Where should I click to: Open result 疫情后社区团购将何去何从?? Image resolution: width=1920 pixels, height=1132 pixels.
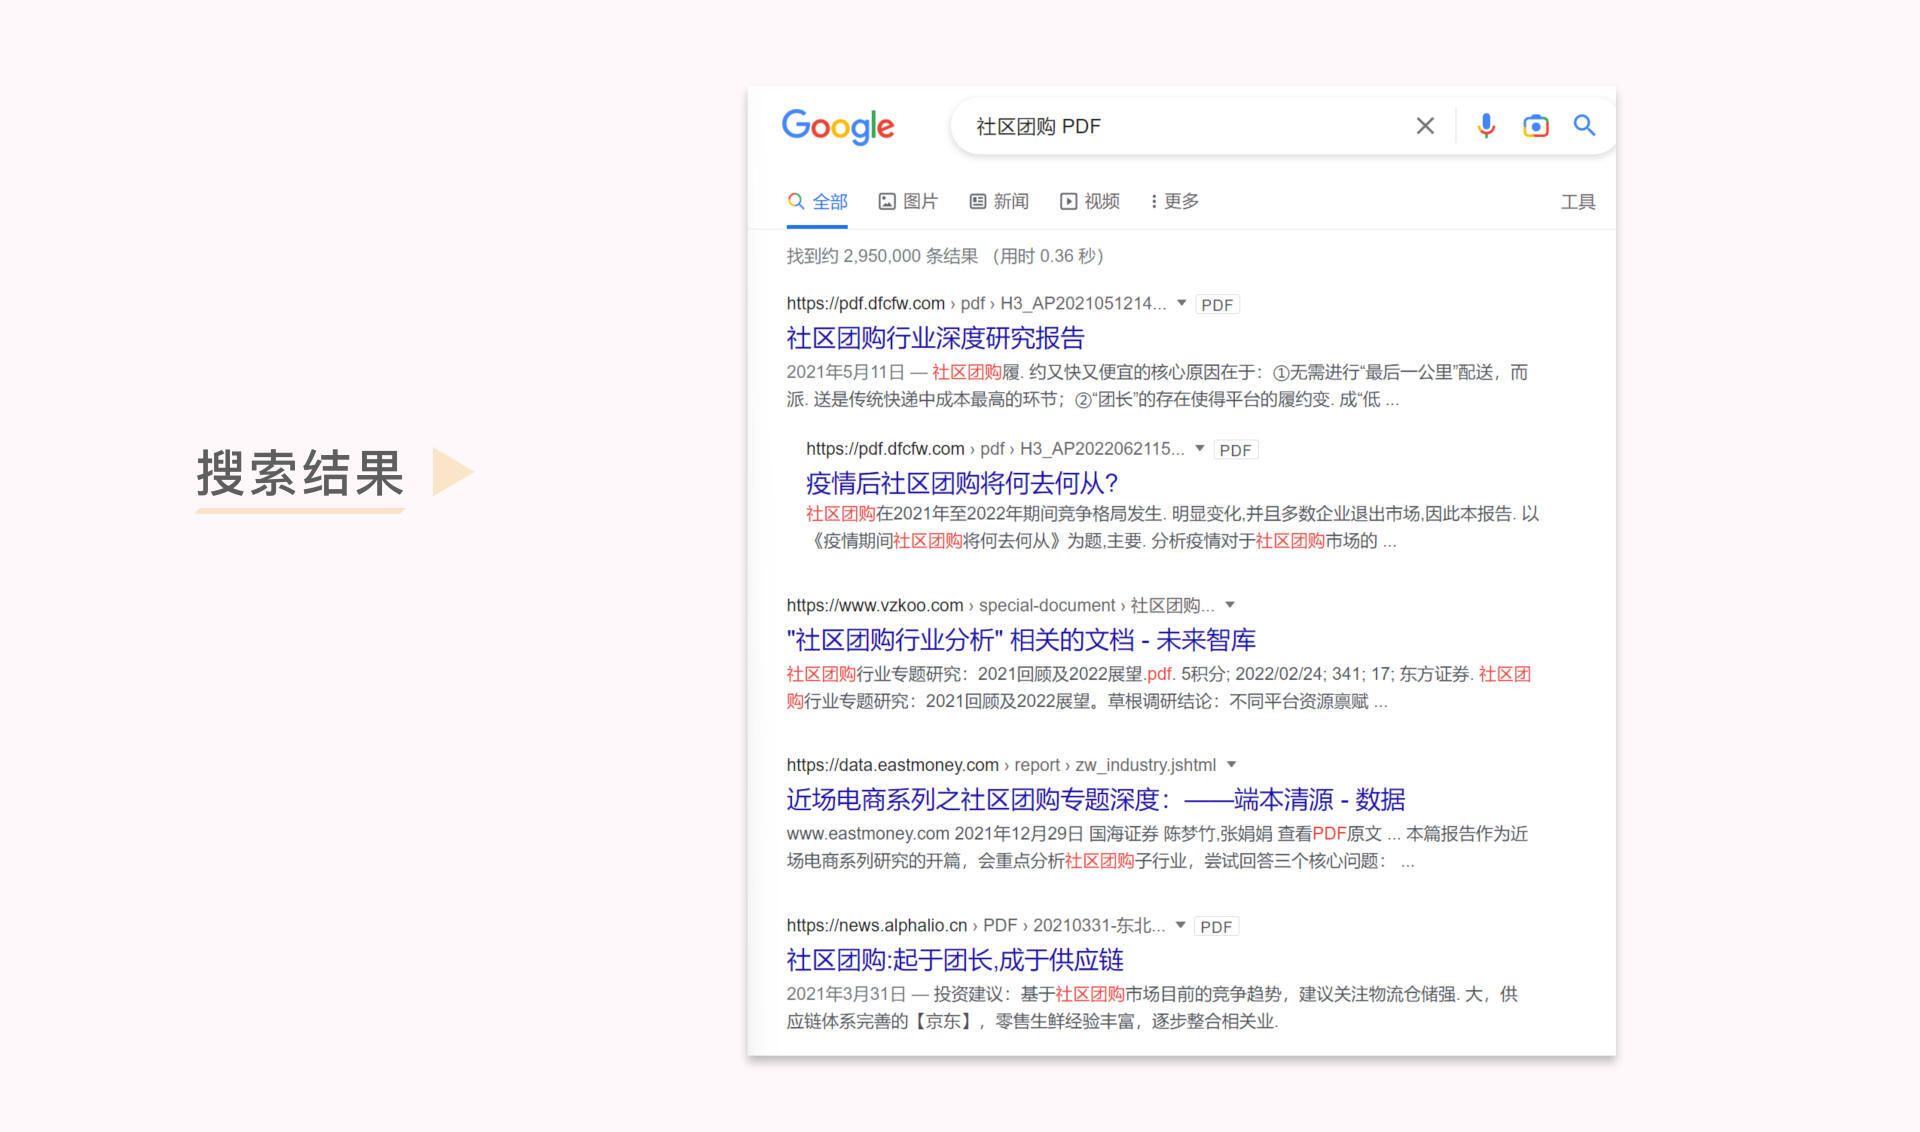(961, 484)
